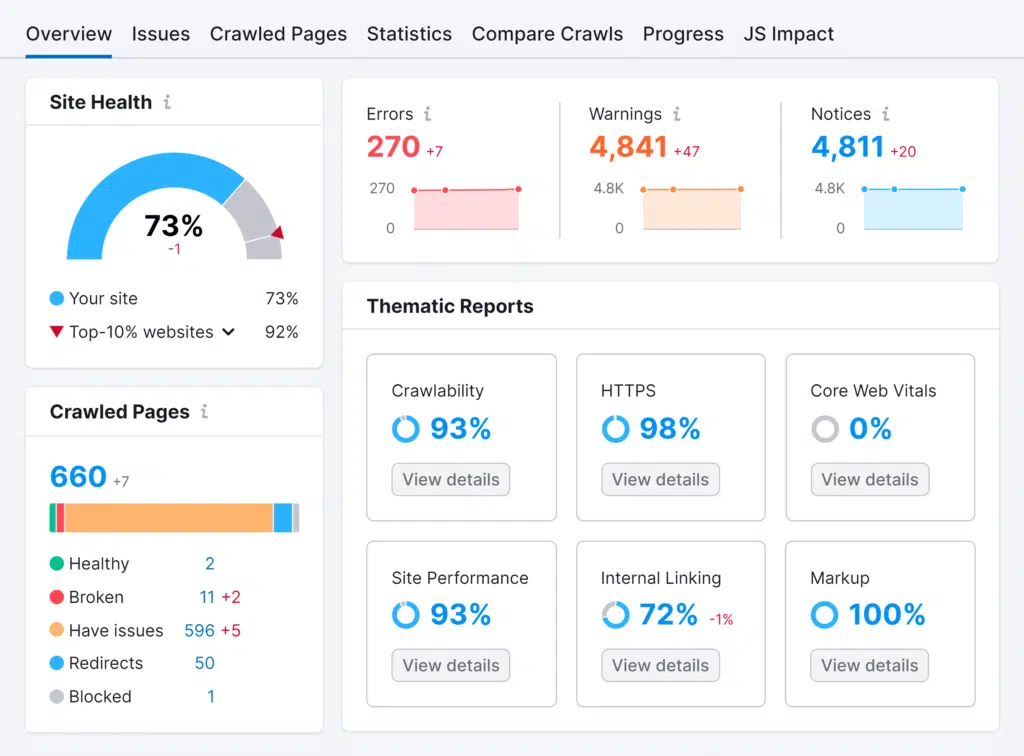The image size is (1024, 756).
Task: Click the red Broken legend dot
Action: coord(57,597)
